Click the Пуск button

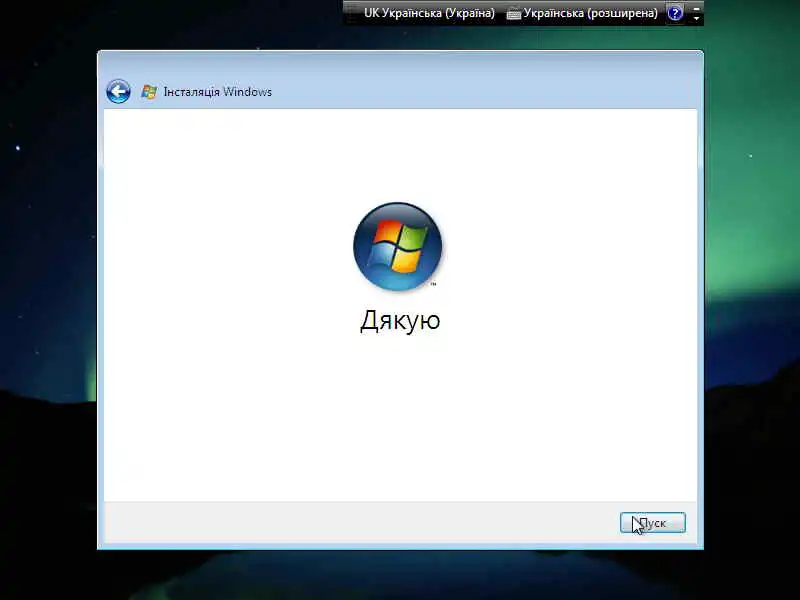pyautogui.click(x=653, y=523)
